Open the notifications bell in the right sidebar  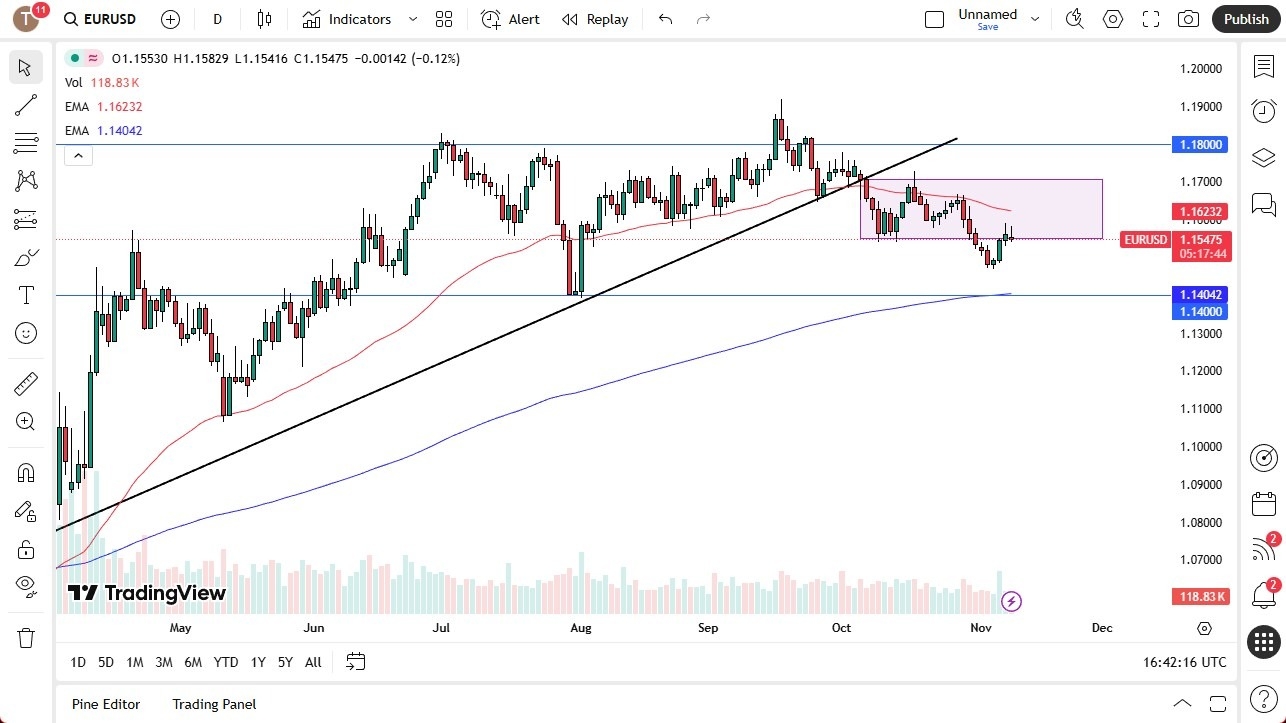(1262, 595)
